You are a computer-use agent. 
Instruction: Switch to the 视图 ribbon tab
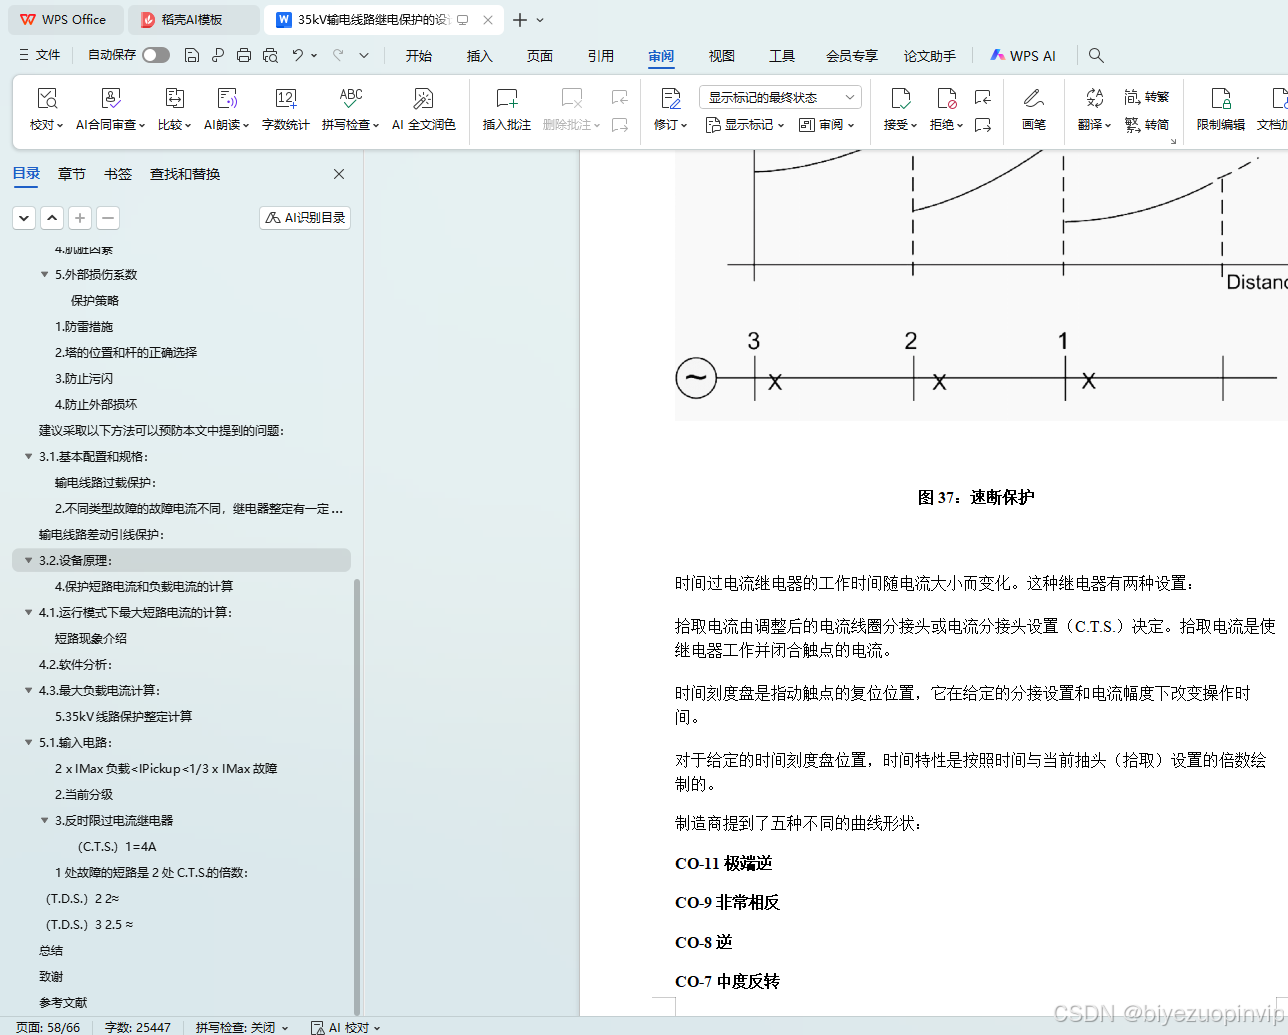(x=722, y=56)
